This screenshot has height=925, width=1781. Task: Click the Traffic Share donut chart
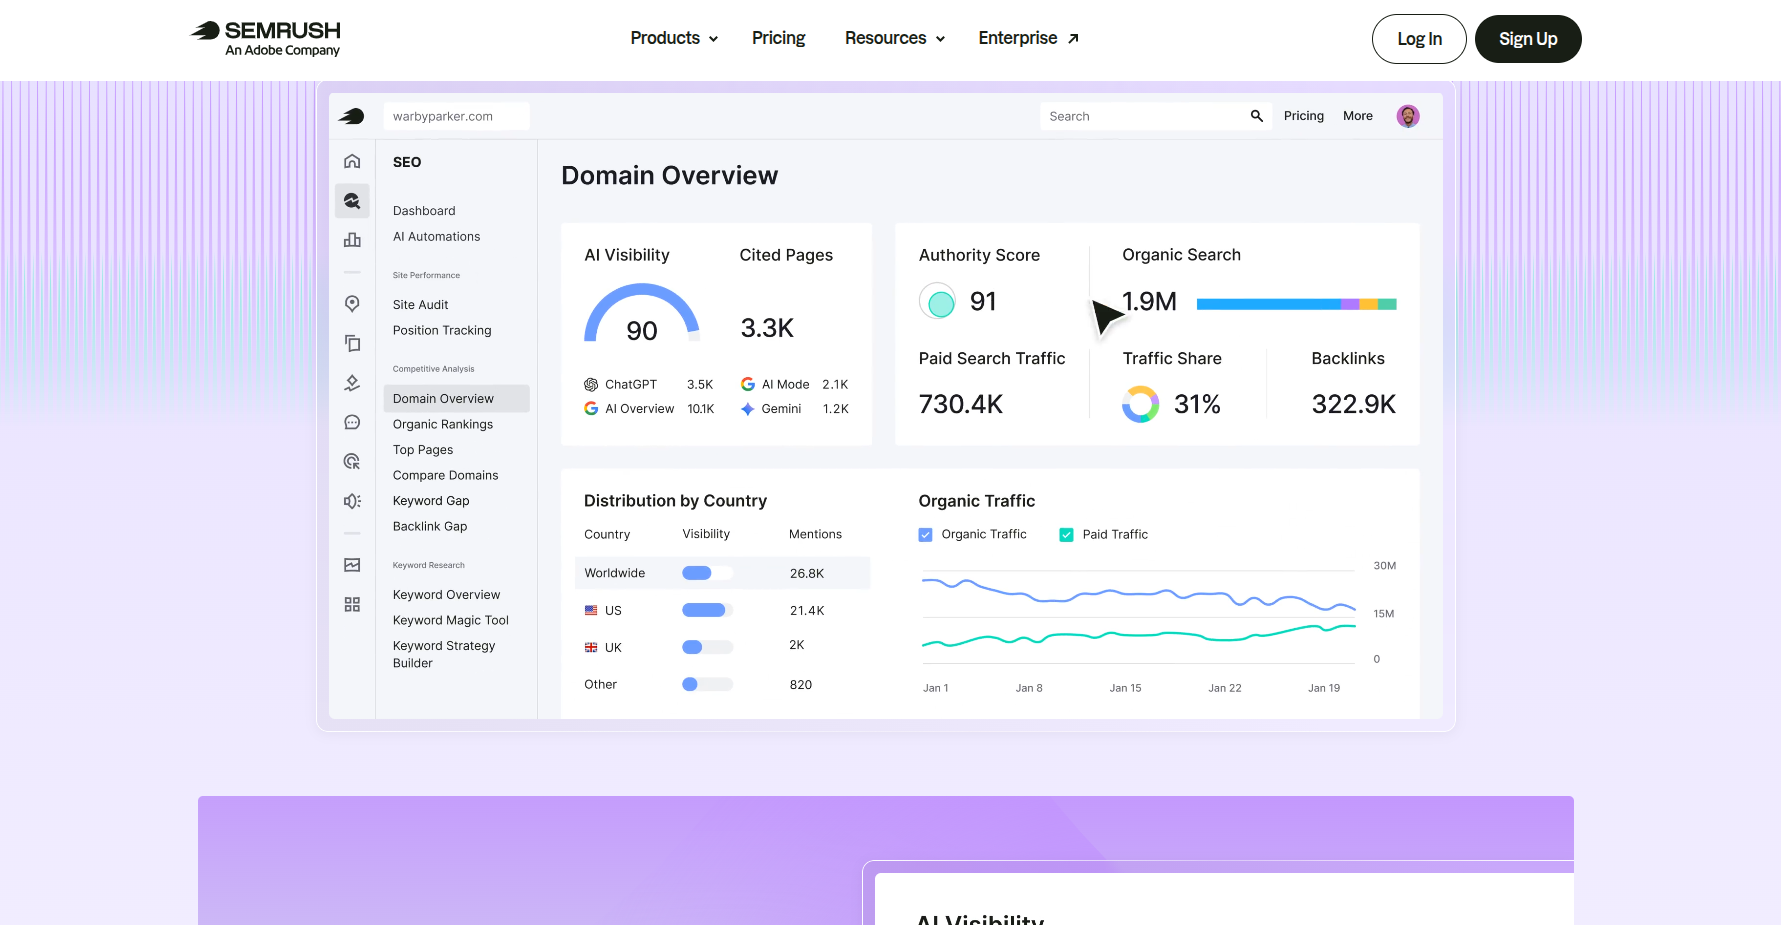point(1140,404)
